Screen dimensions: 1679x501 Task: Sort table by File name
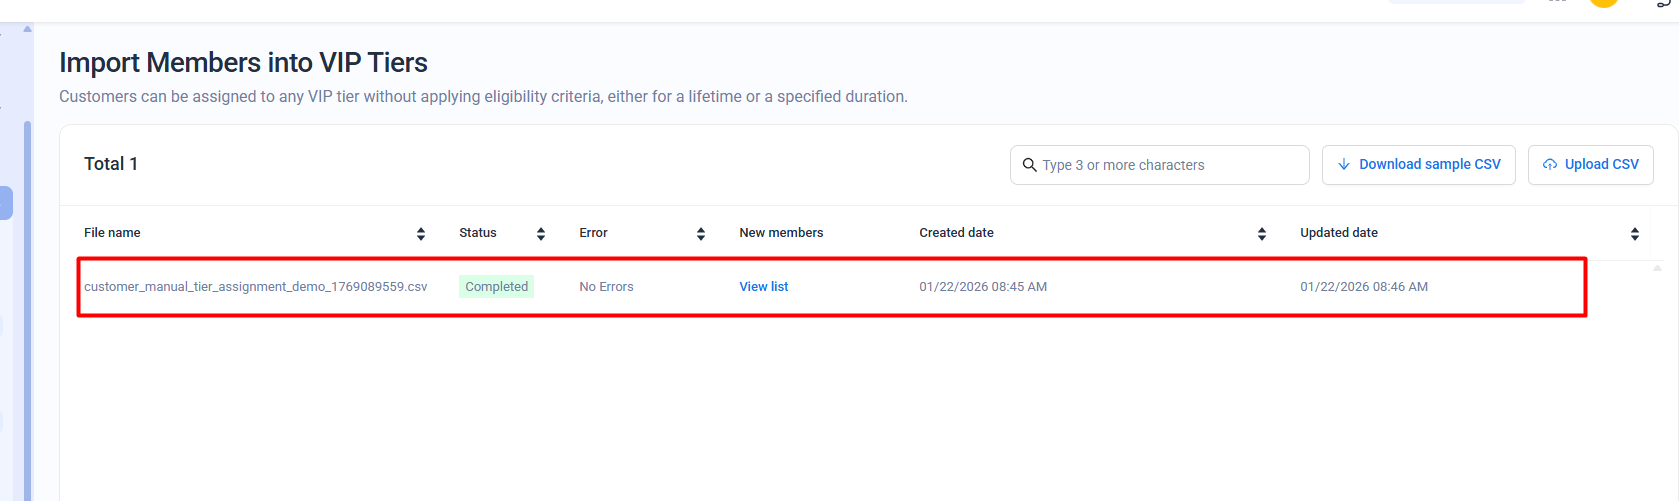[x=421, y=234]
